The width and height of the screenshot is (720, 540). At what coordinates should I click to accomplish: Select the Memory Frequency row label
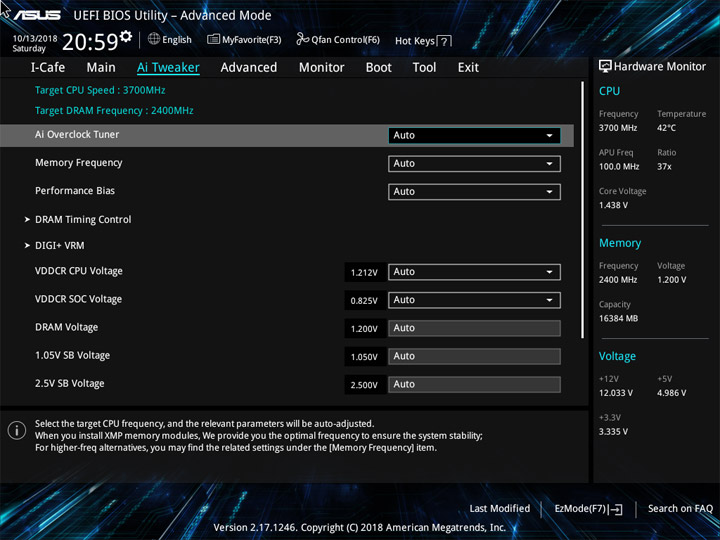pos(79,163)
